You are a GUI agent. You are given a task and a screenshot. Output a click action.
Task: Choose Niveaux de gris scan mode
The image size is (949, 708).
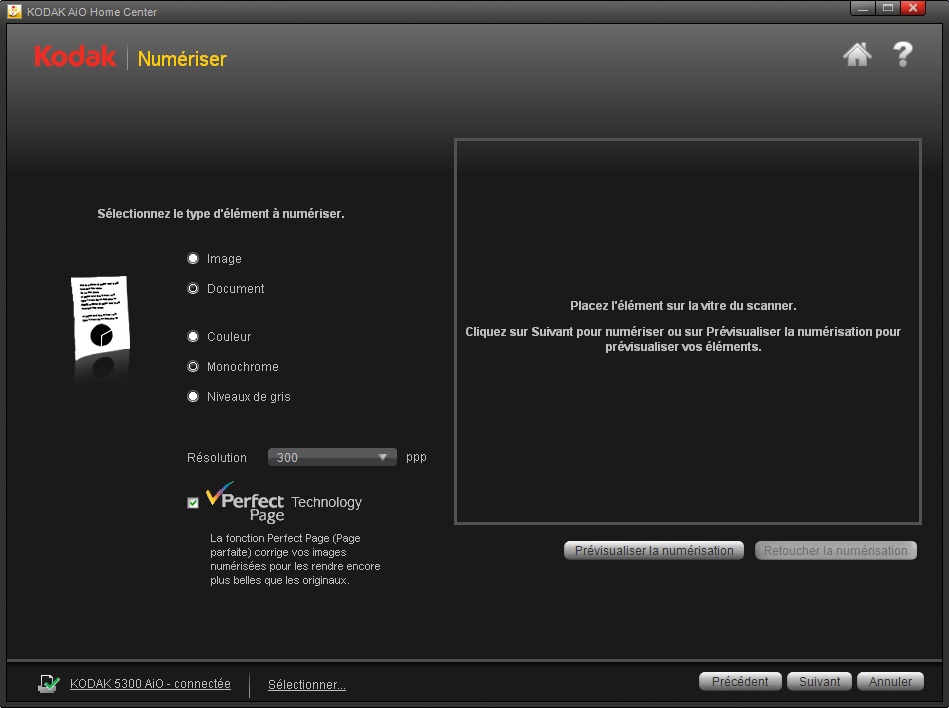193,397
